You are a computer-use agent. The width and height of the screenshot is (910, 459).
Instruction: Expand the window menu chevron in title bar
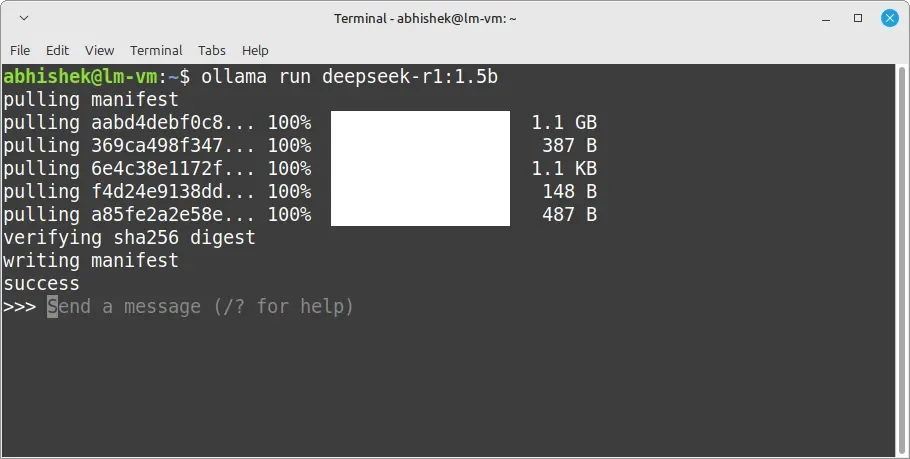(24, 18)
